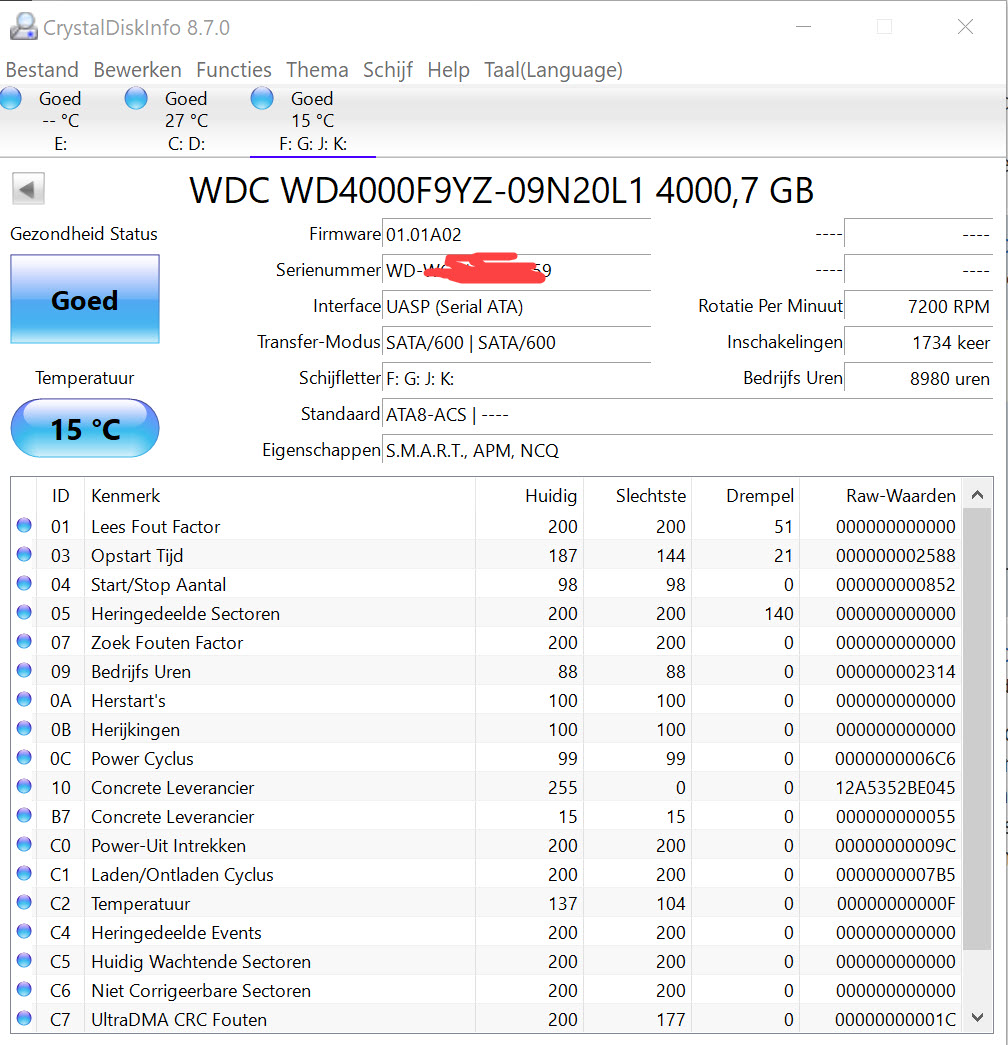Image resolution: width=1008 pixels, height=1045 pixels.
Task: Select the C: D: drive status orb
Action: click(x=136, y=98)
